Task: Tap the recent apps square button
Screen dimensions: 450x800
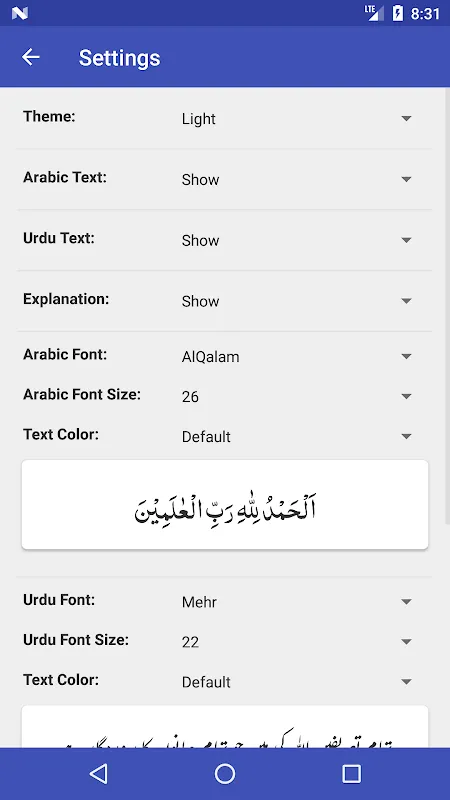Action: click(352, 773)
